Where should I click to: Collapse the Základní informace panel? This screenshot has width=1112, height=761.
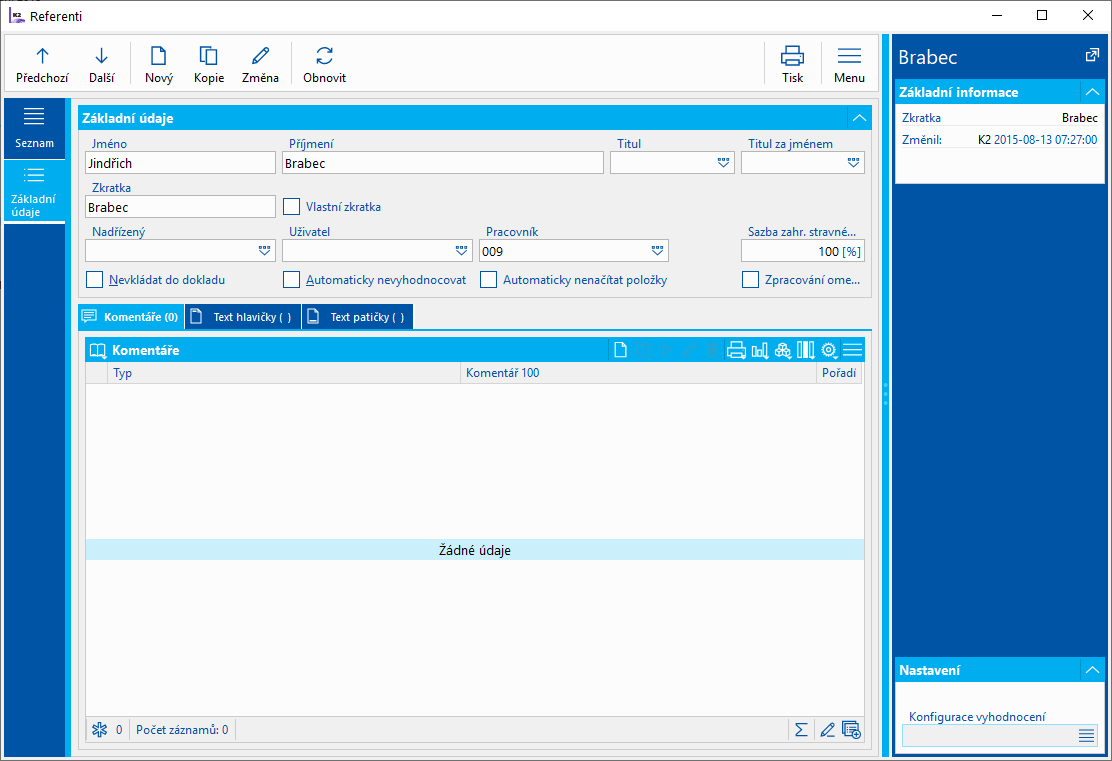point(1092,92)
